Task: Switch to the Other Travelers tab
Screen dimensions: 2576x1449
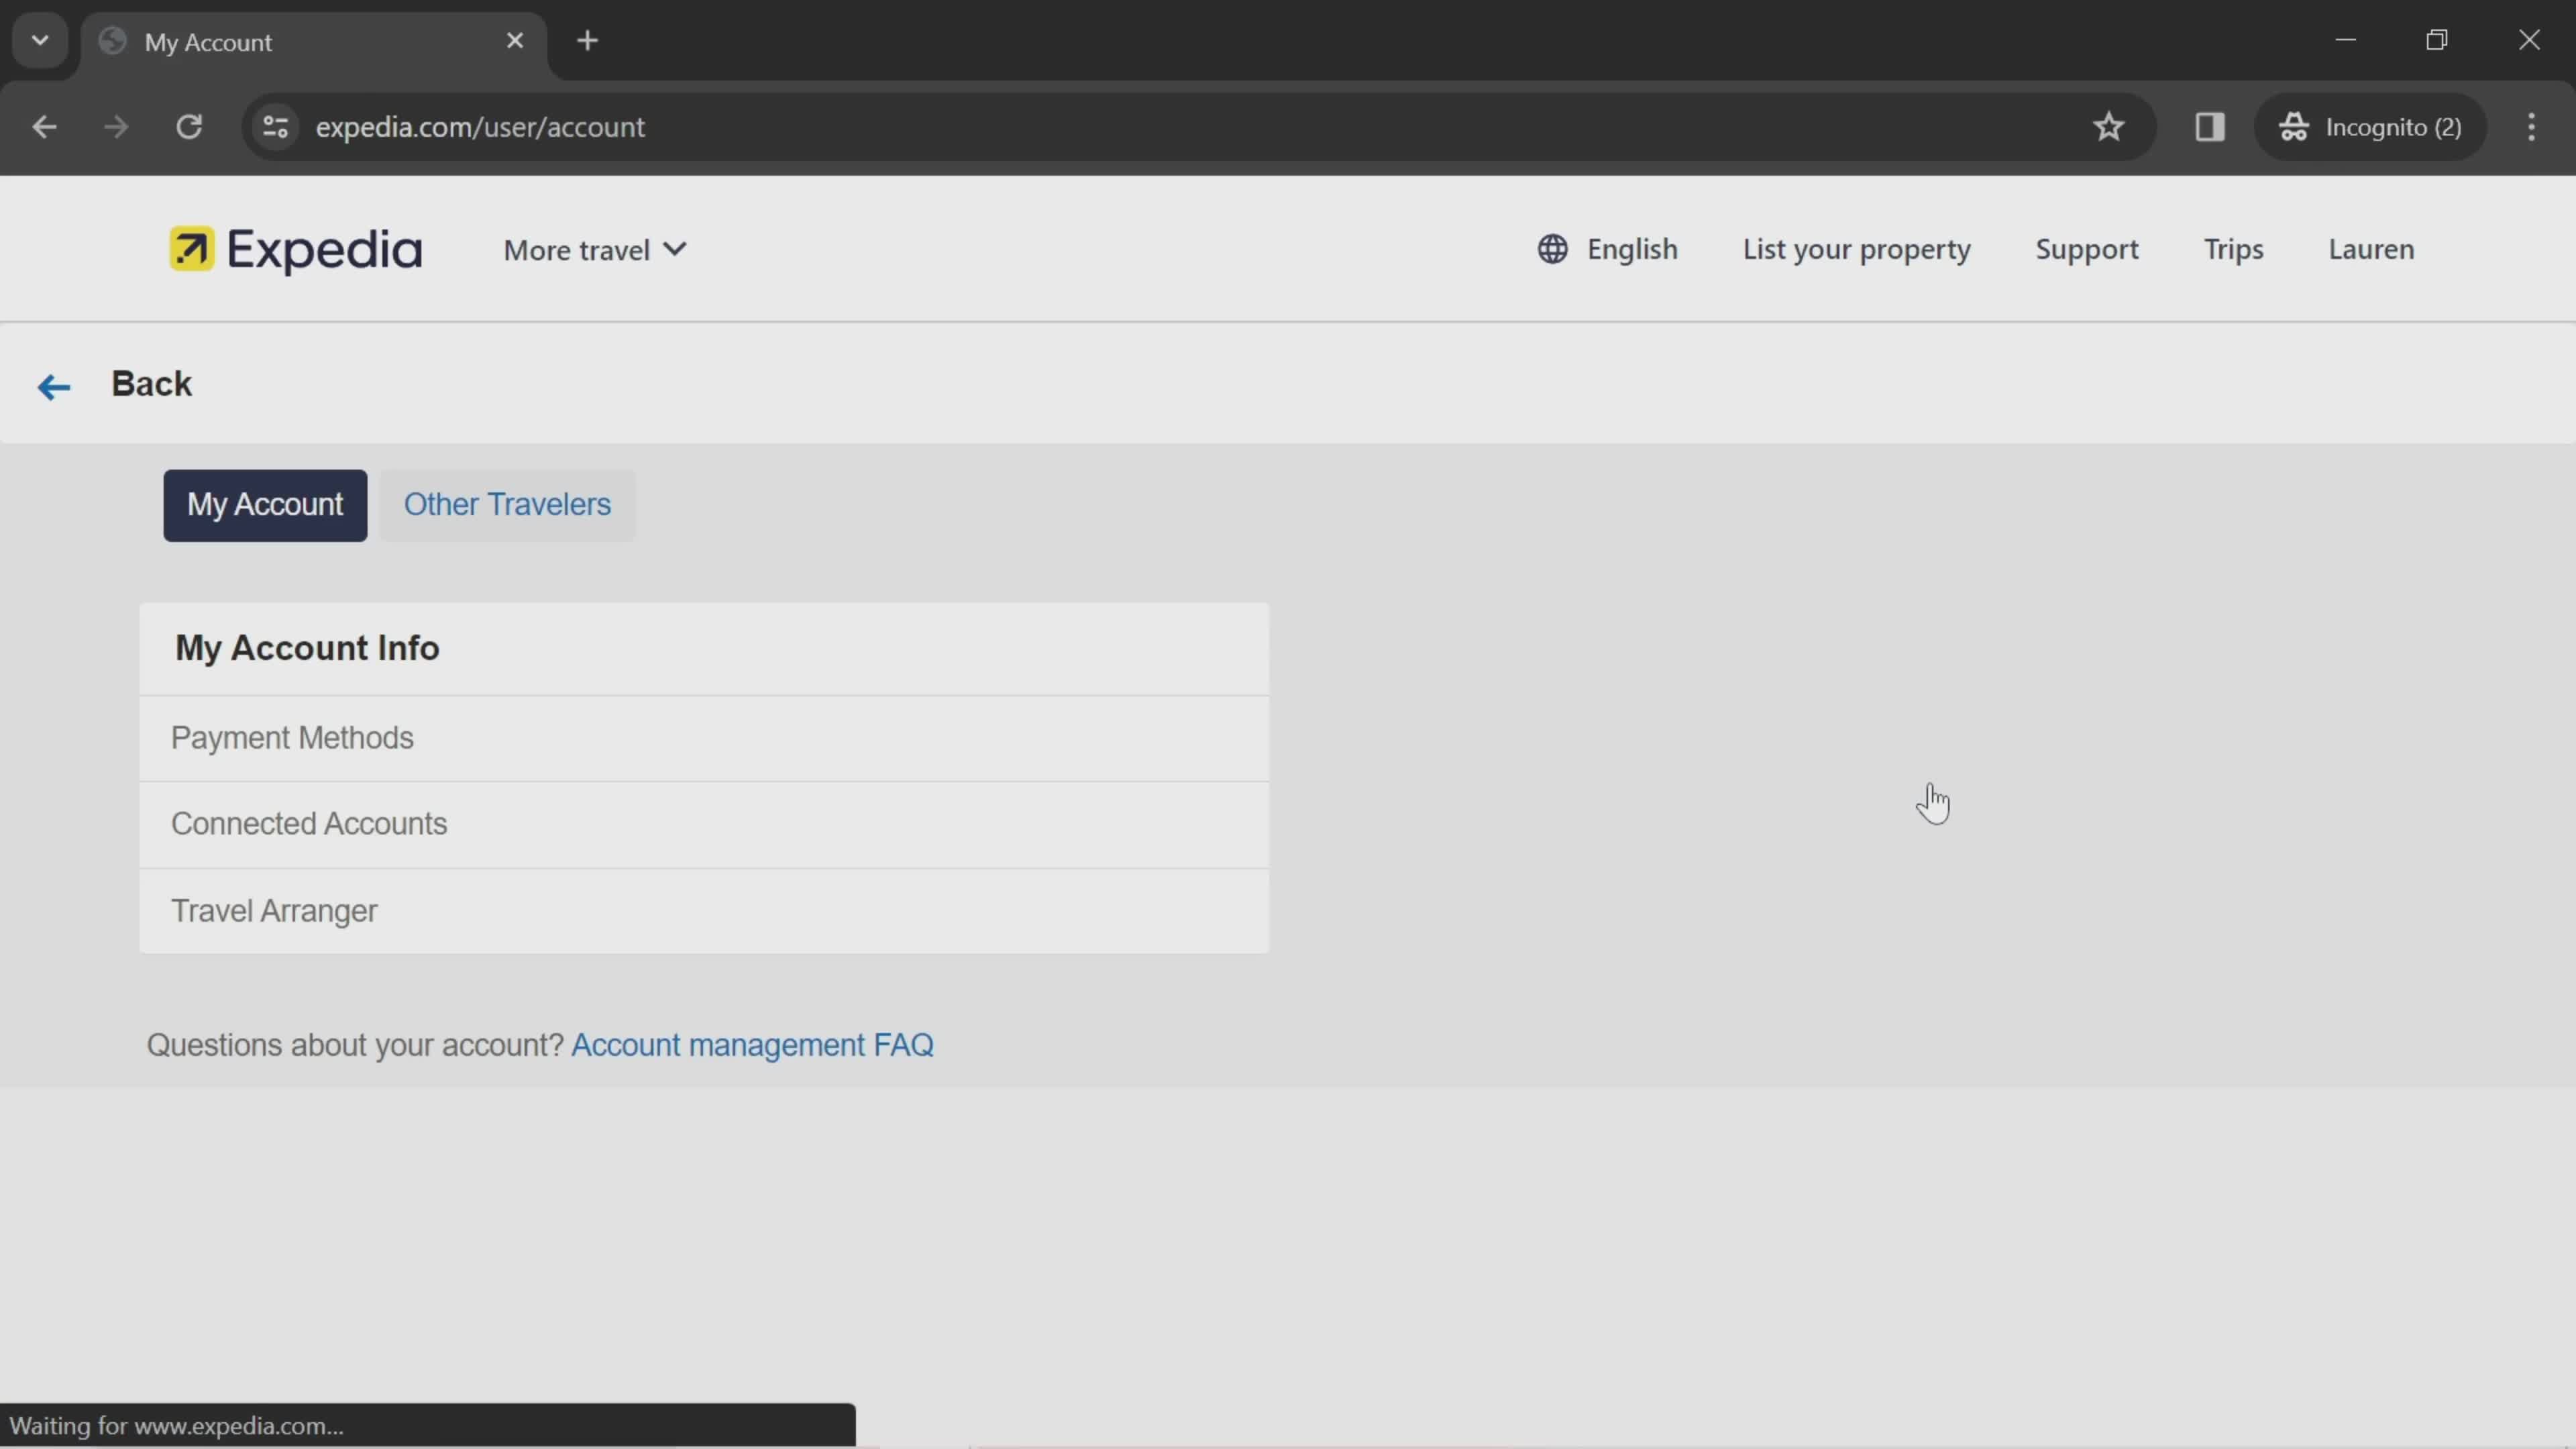Action: pos(508,506)
